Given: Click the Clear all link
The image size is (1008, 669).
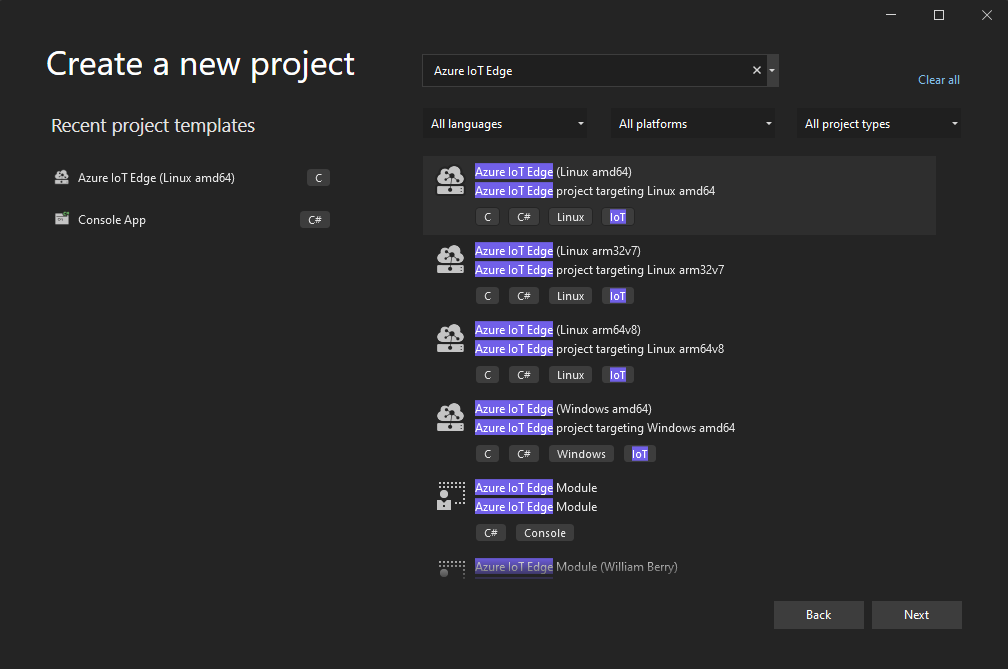Looking at the screenshot, I should pyautogui.click(x=939, y=80).
